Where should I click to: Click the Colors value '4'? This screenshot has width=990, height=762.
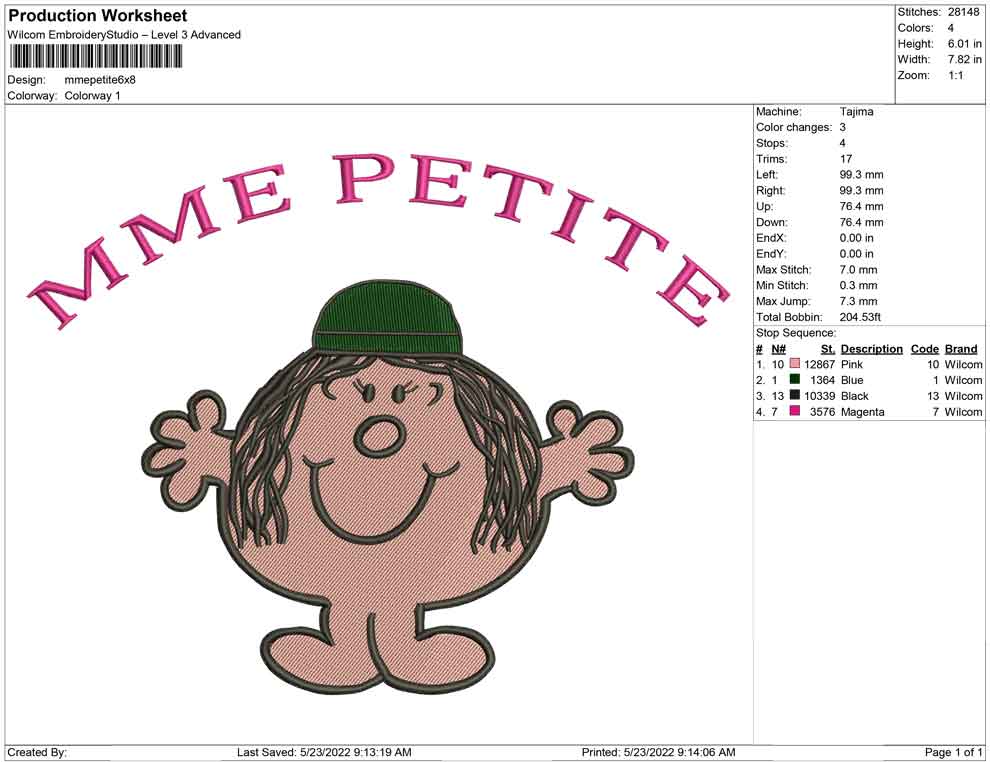(x=951, y=28)
